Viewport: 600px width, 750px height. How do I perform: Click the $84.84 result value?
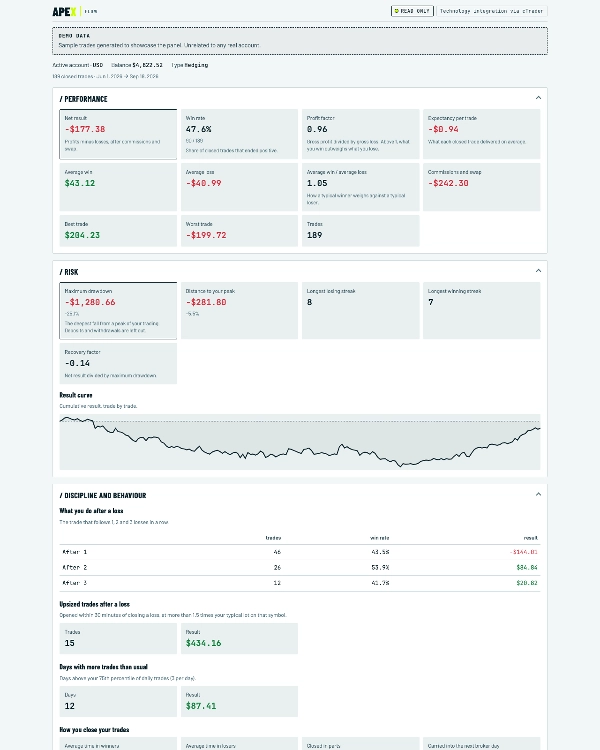point(527,567)
